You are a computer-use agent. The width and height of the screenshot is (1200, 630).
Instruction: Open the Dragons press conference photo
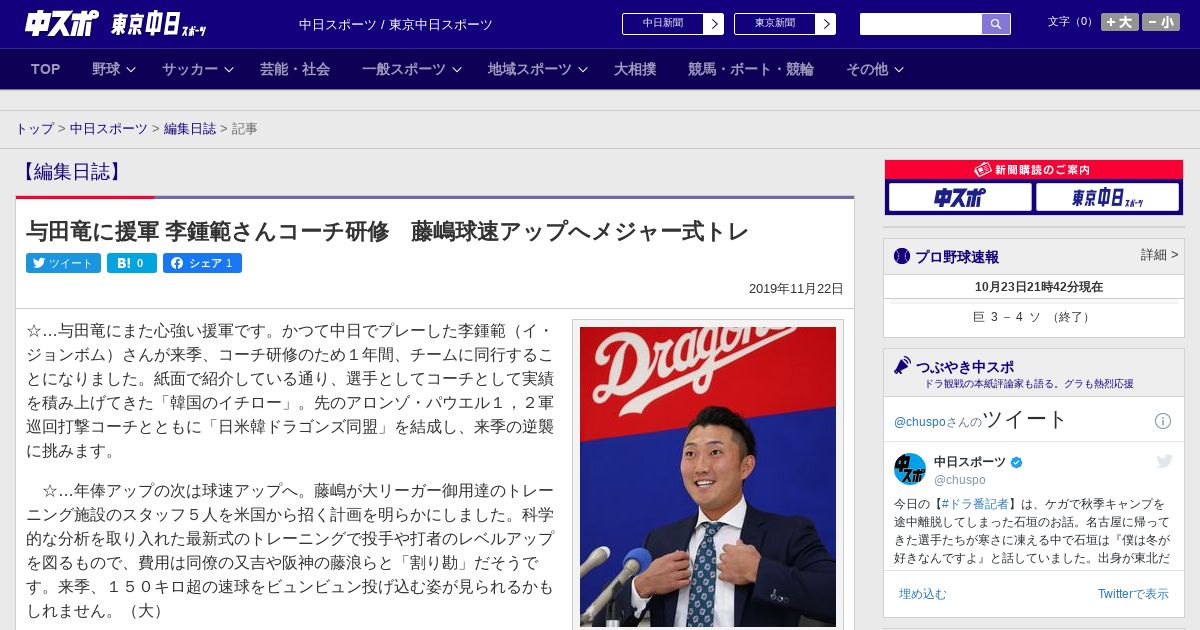[708, 476]
